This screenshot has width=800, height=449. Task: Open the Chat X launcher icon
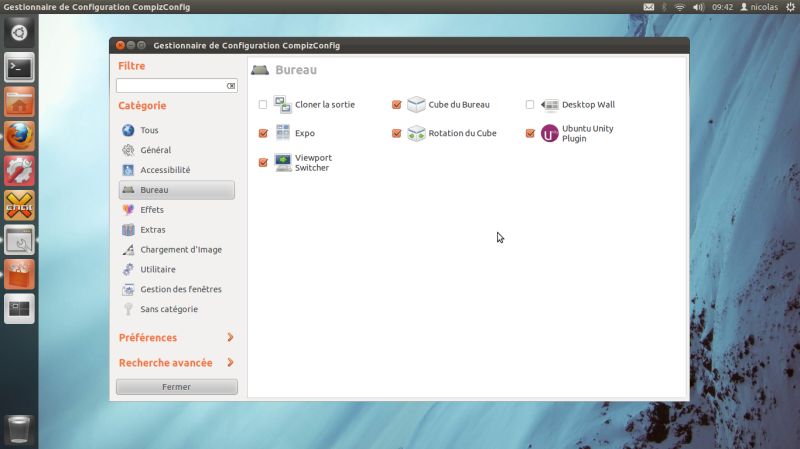point(19,206)
